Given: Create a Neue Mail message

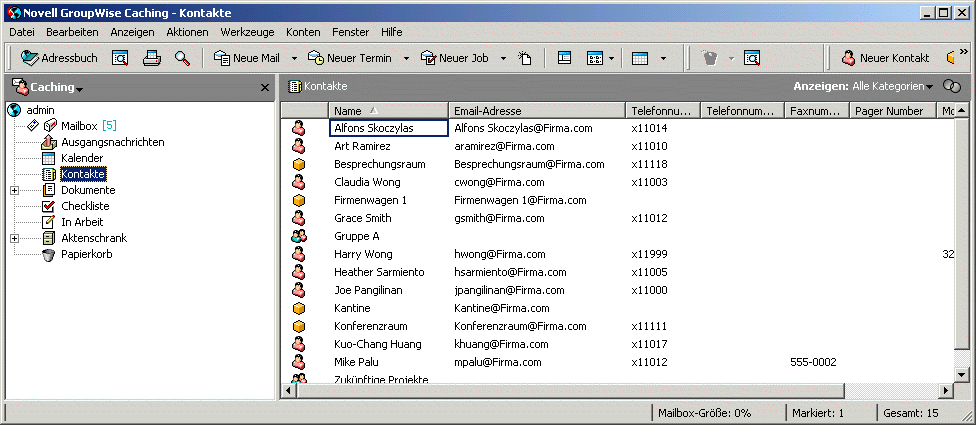Looking at the screenshot, I should (x=247, y=58).
